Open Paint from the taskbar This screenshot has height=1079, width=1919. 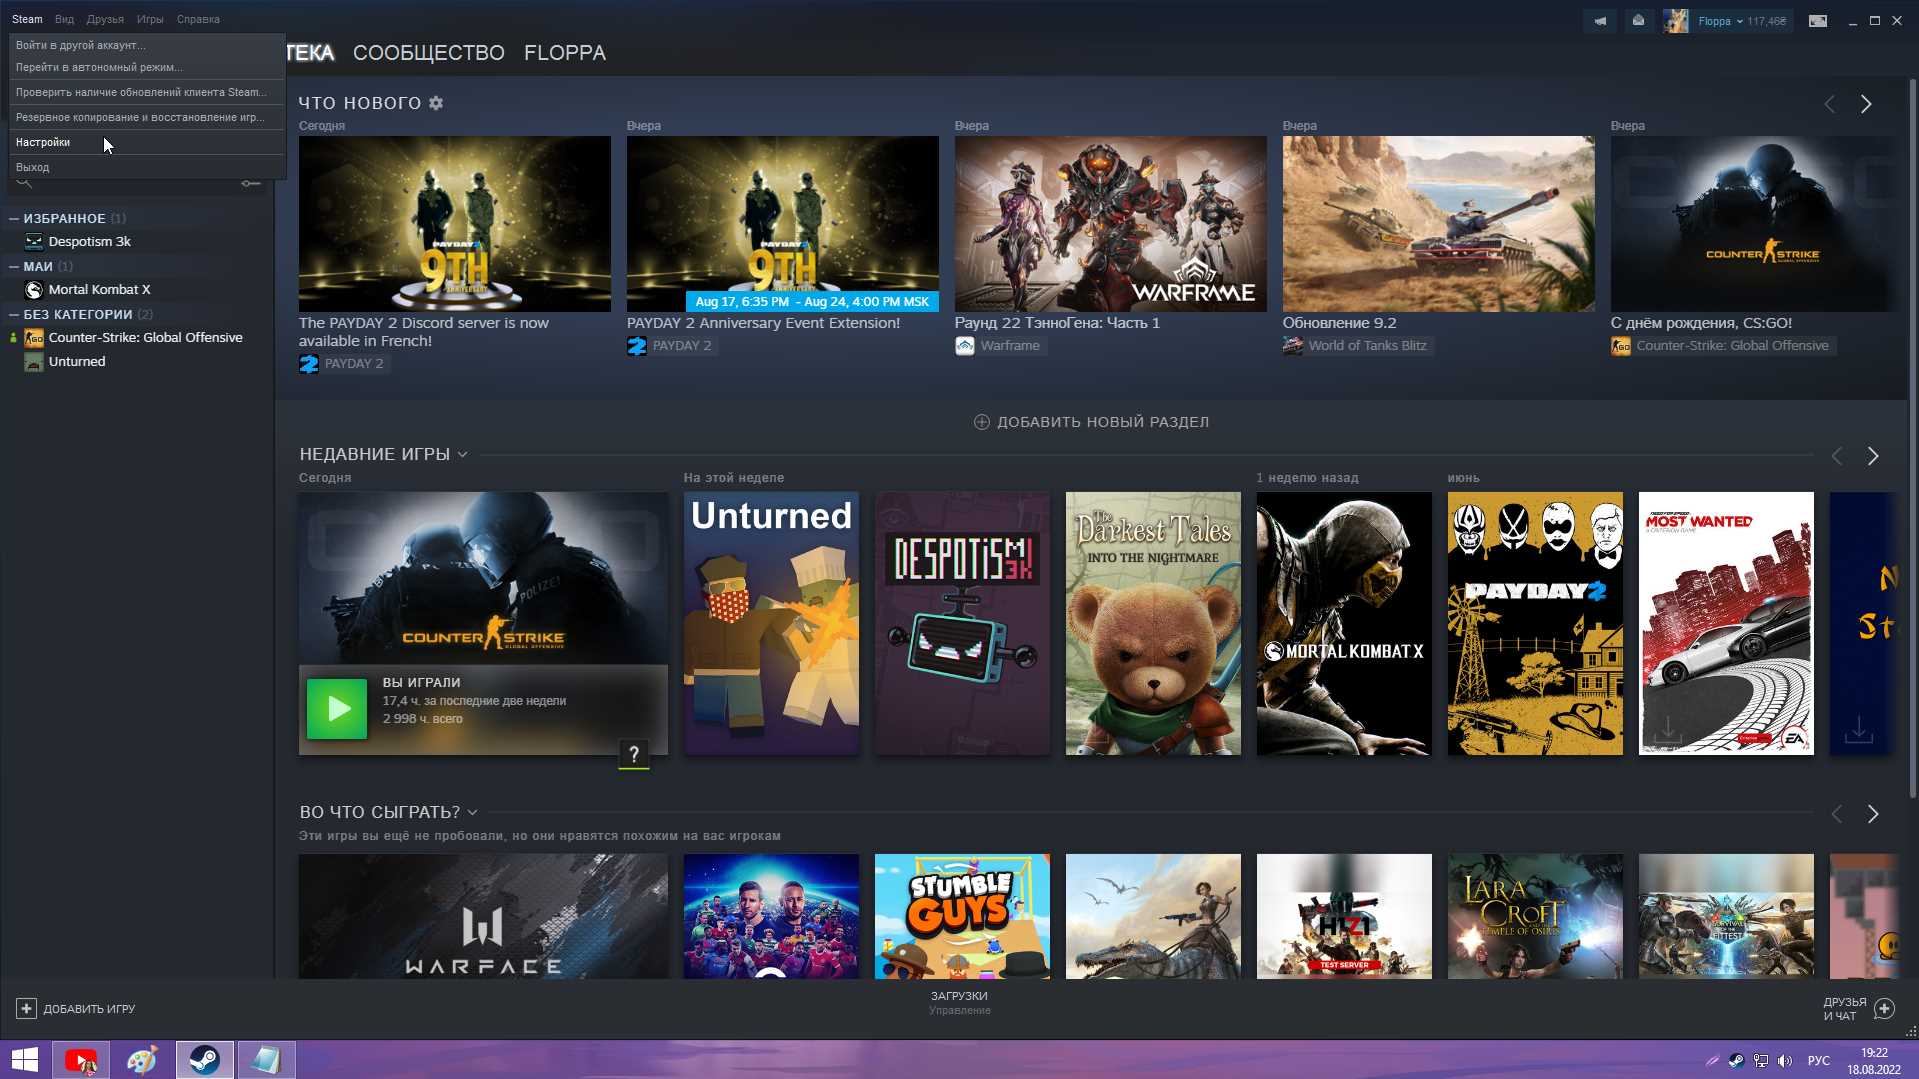coord(142,1060)
